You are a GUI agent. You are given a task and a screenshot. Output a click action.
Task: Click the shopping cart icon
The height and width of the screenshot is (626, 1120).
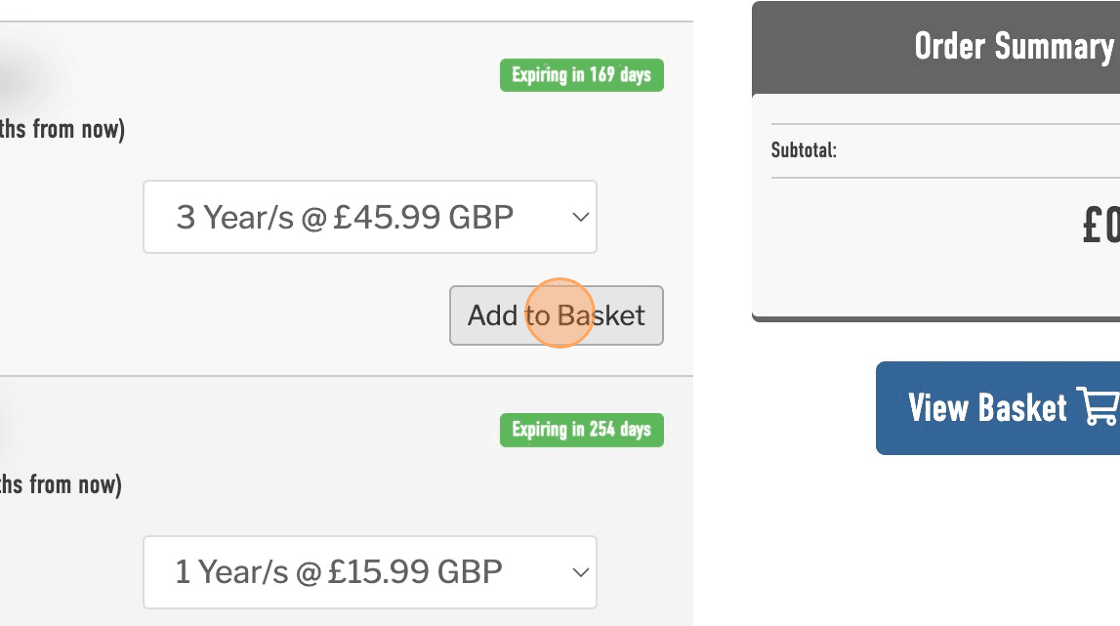(x=1098, y=408)
